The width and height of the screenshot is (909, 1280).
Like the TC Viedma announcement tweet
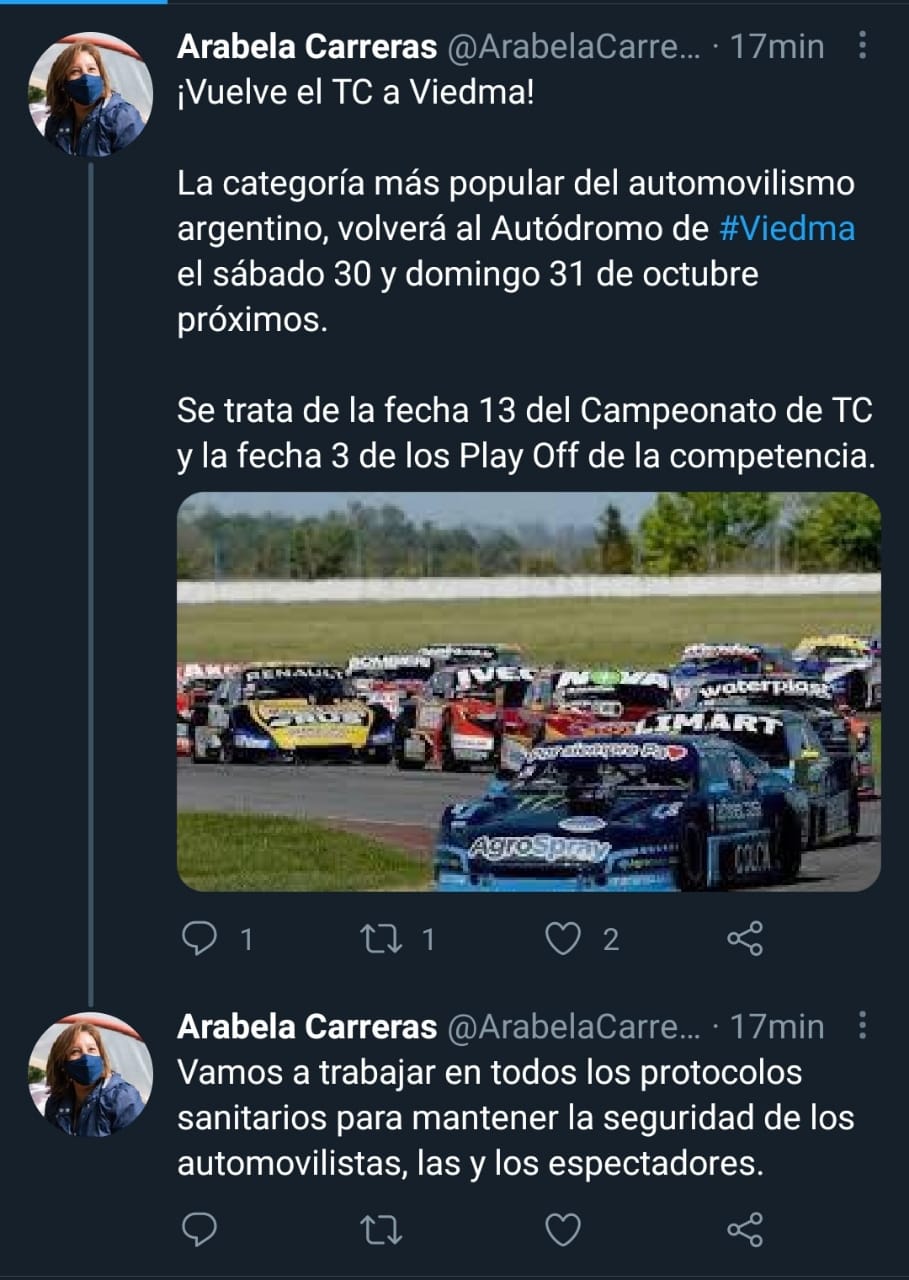coord(566,938)
